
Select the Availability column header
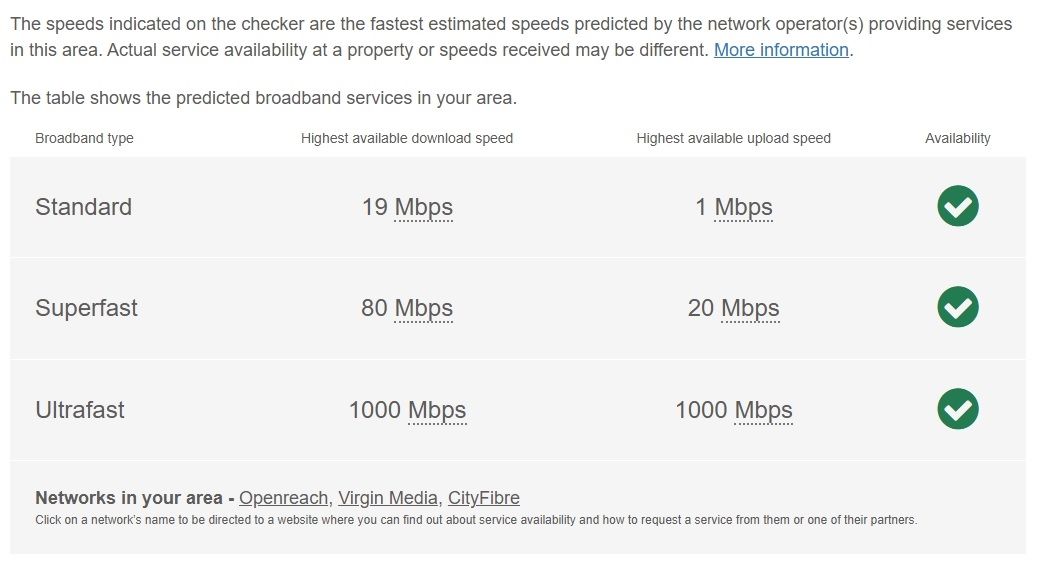pos(958,138)
